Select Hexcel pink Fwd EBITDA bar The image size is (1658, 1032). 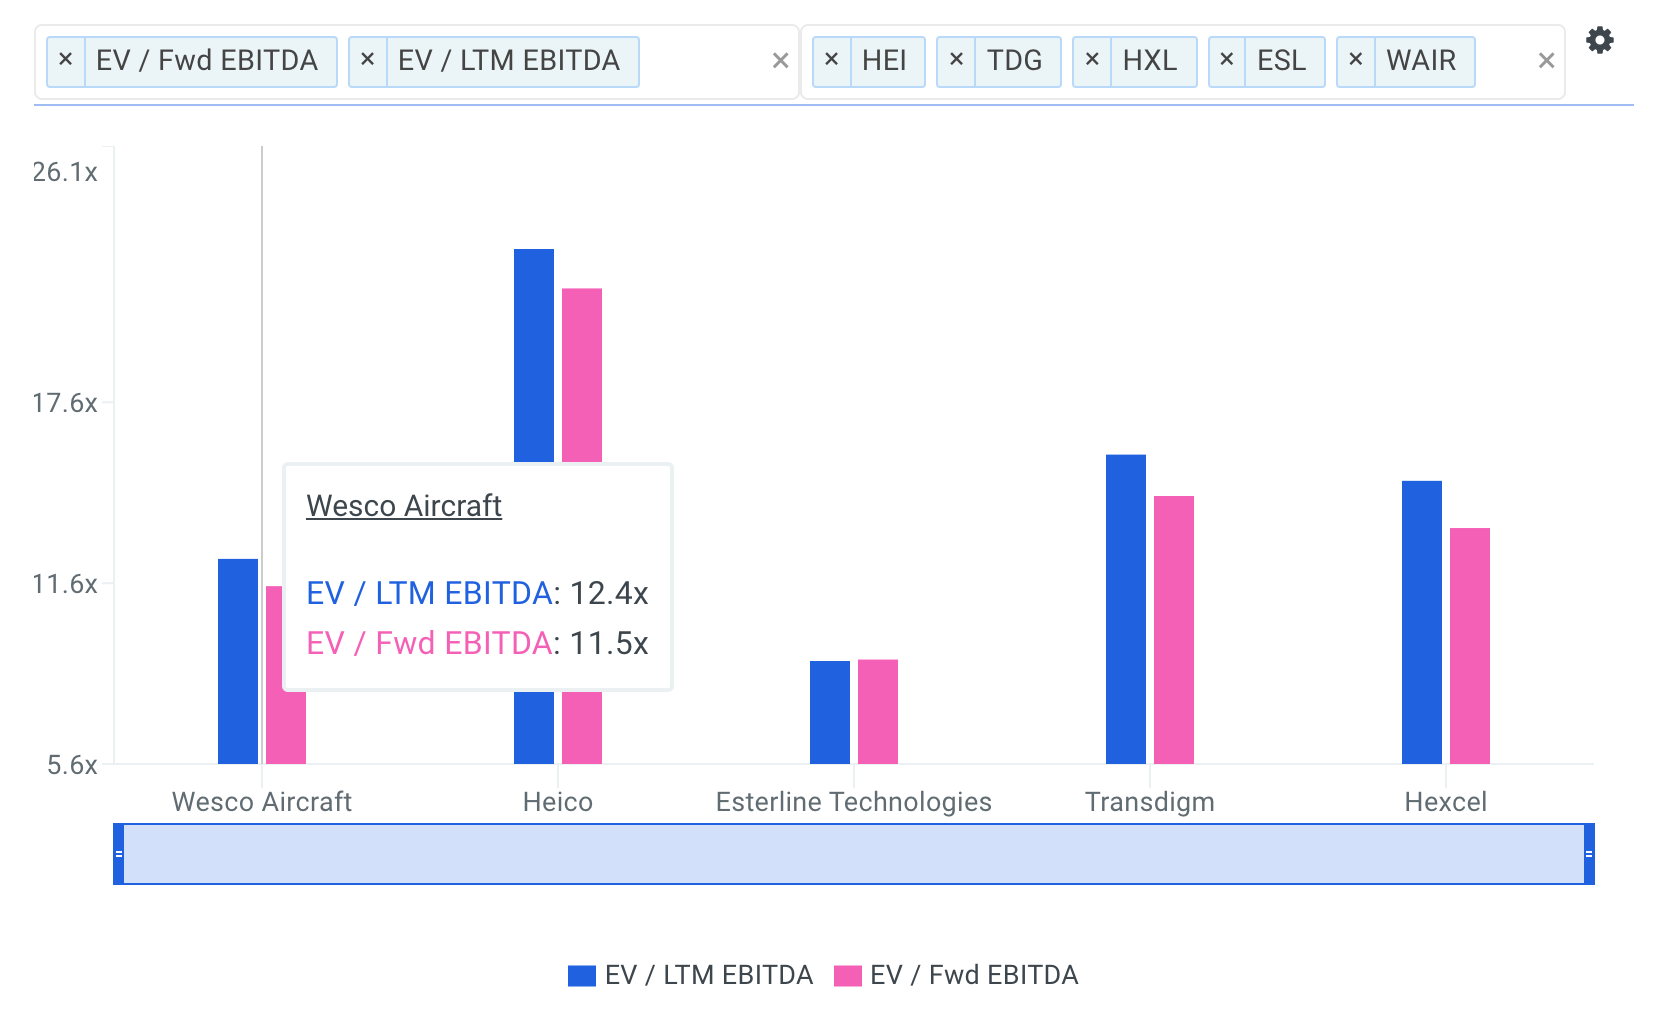click(1470, 646)
